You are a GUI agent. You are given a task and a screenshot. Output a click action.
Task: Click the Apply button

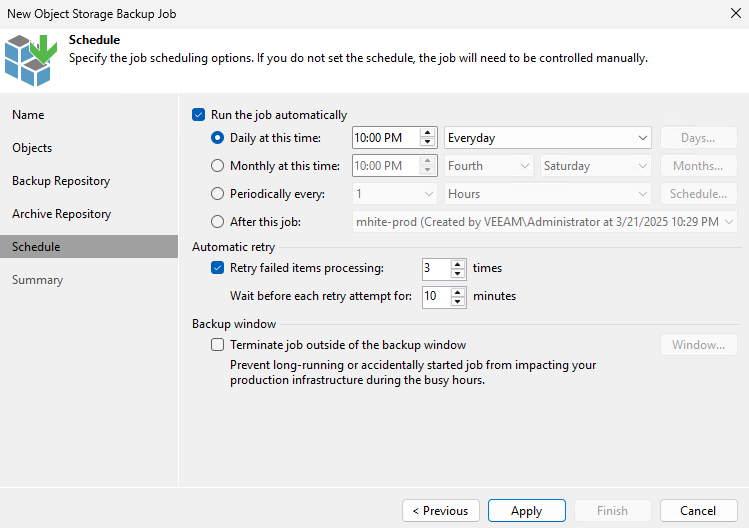tap(526, 511)
